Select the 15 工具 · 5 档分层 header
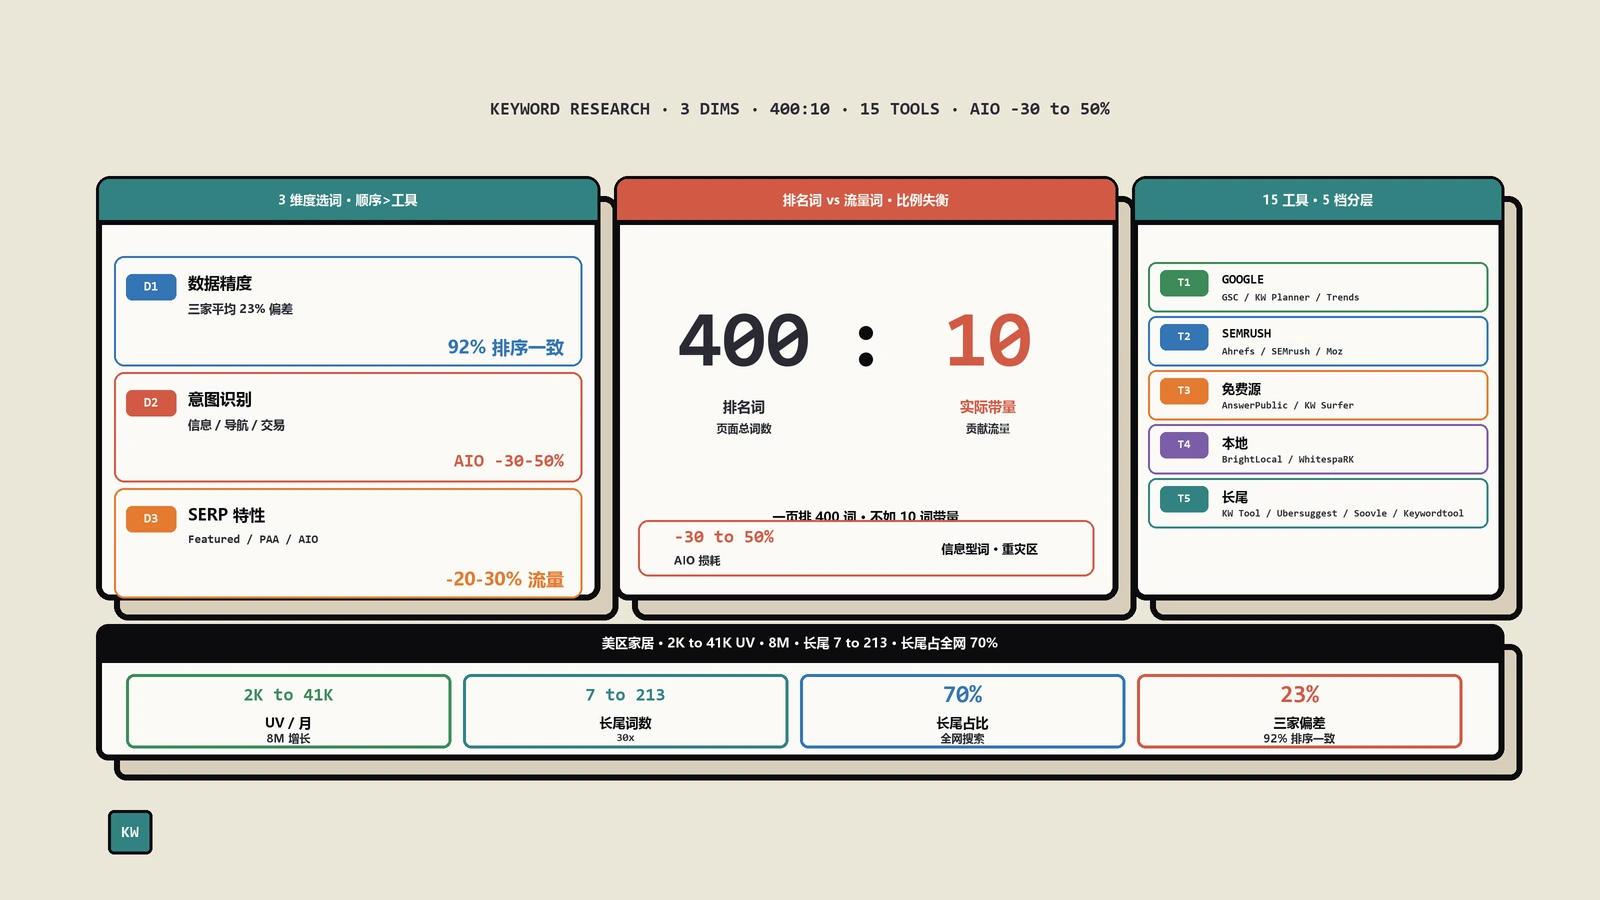The width and height of the screenshot is (1600, 900). point(1318,200)
